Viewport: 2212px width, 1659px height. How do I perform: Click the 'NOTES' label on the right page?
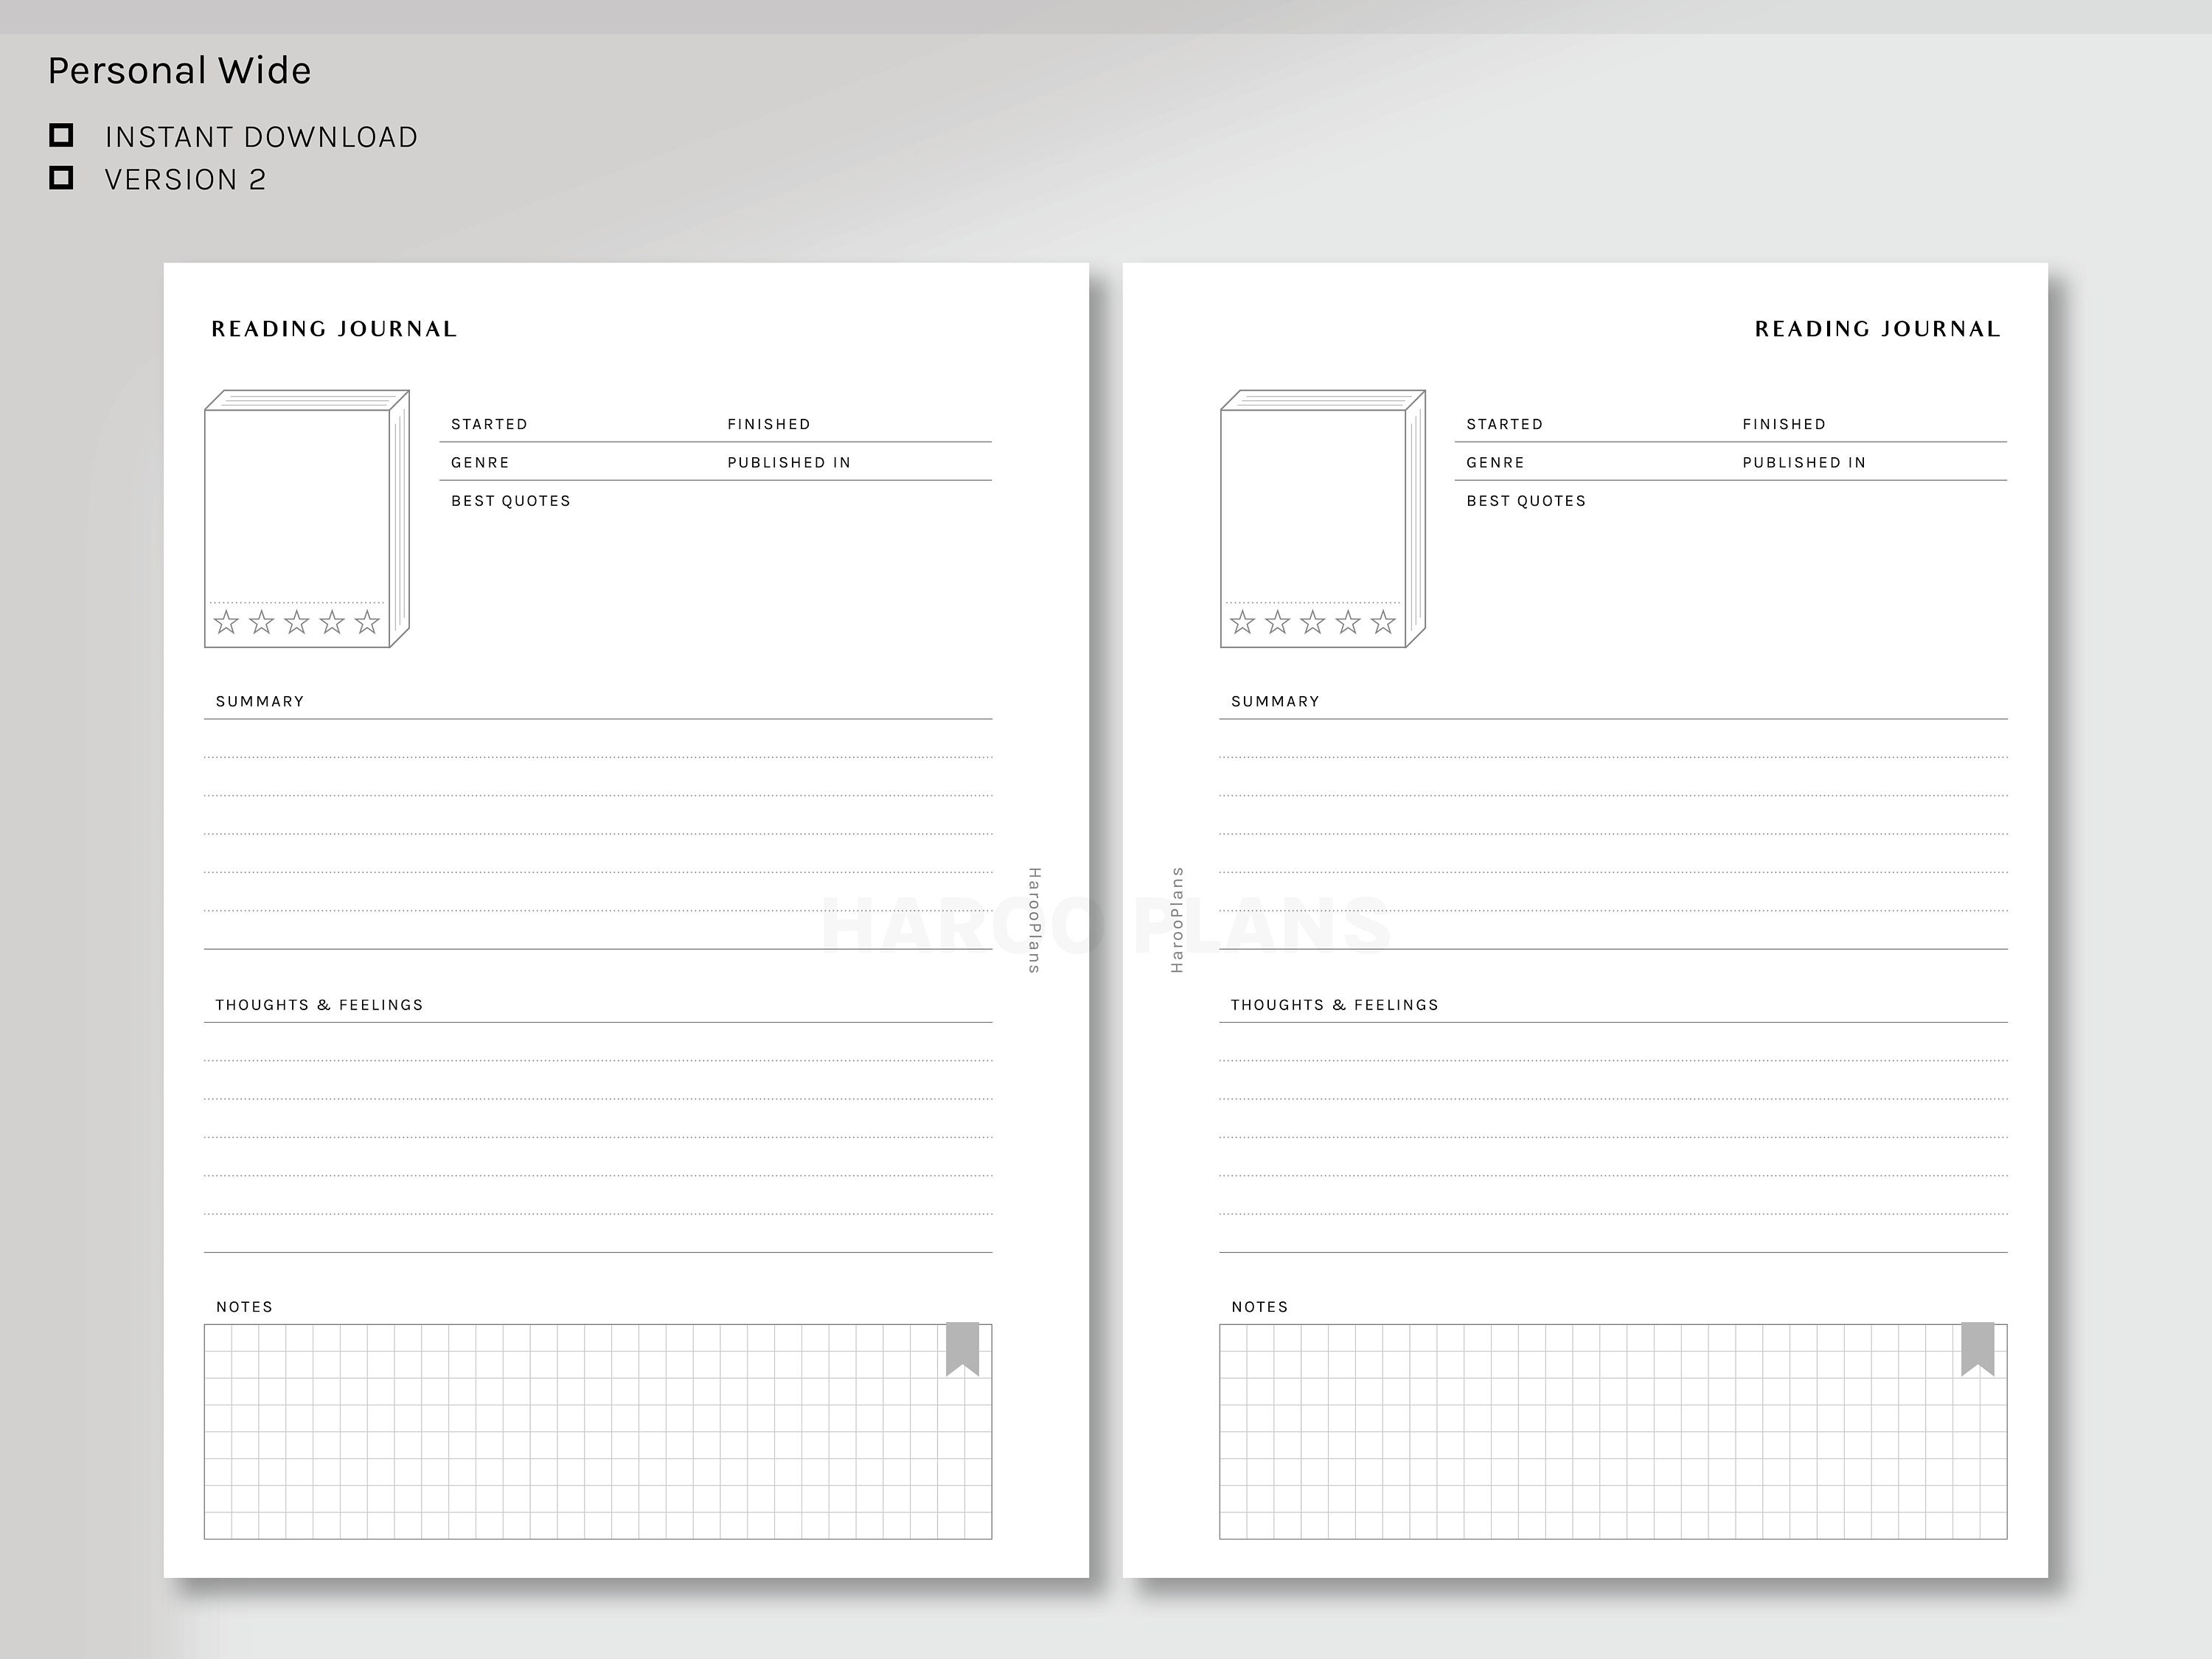(1260, 1307)
